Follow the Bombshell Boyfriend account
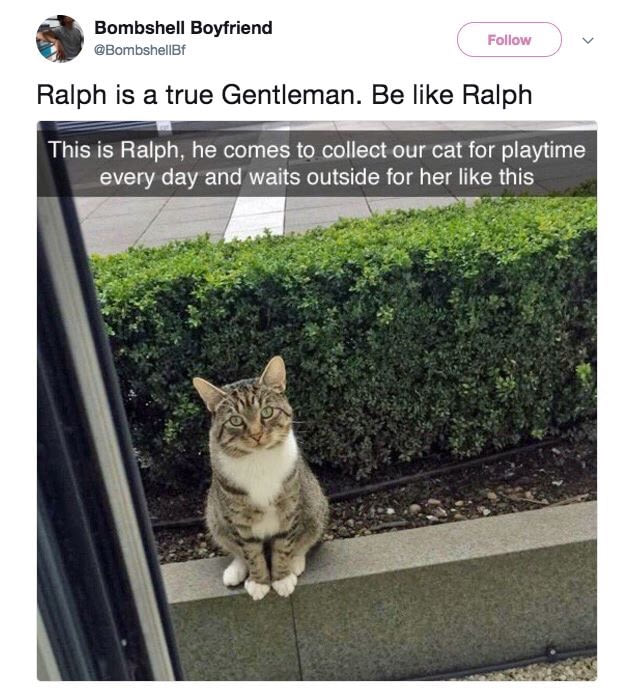 coord(509,40)
